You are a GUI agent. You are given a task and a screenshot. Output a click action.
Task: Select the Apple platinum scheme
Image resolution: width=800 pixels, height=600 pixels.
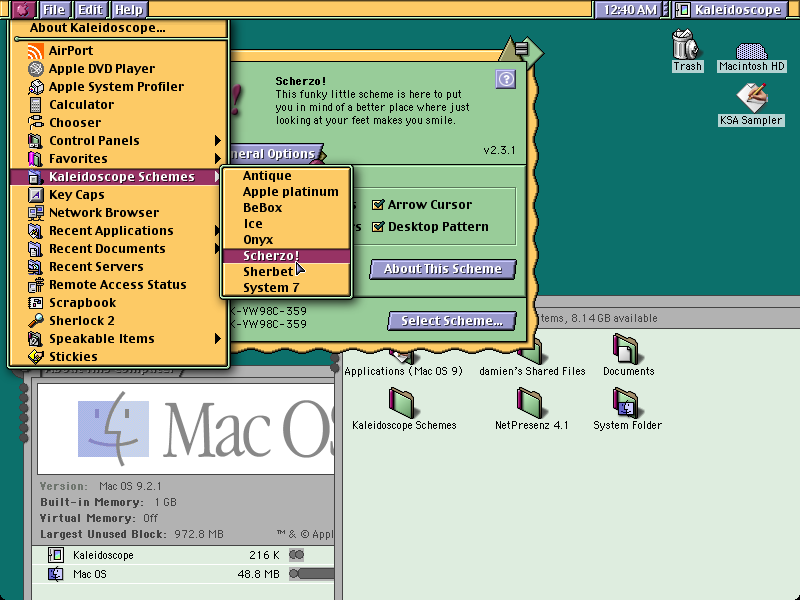coord(287,192)
